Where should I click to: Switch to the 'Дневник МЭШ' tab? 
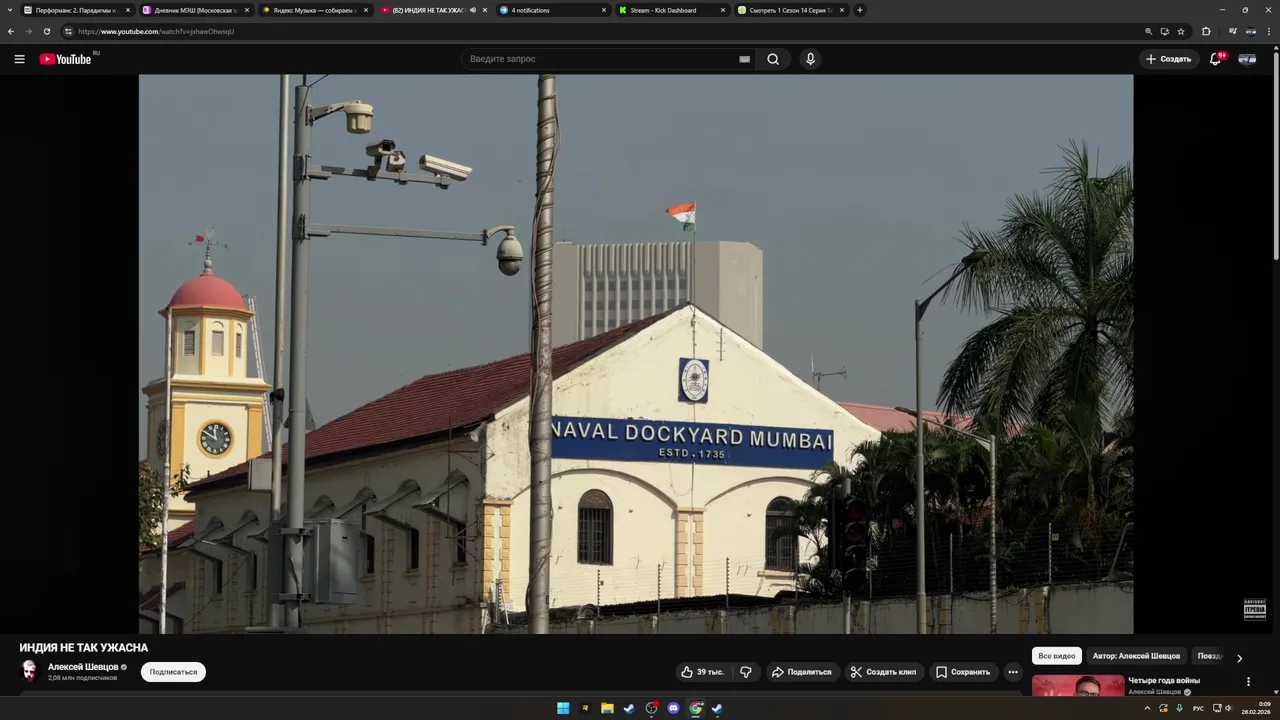(195, 10)
